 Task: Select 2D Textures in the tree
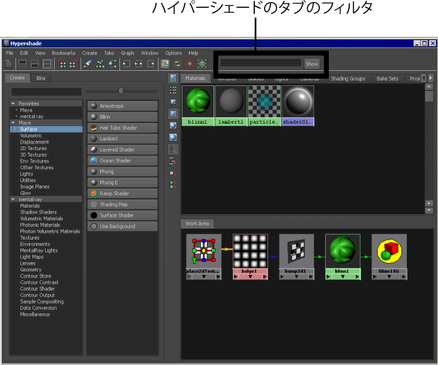(33, 148)
